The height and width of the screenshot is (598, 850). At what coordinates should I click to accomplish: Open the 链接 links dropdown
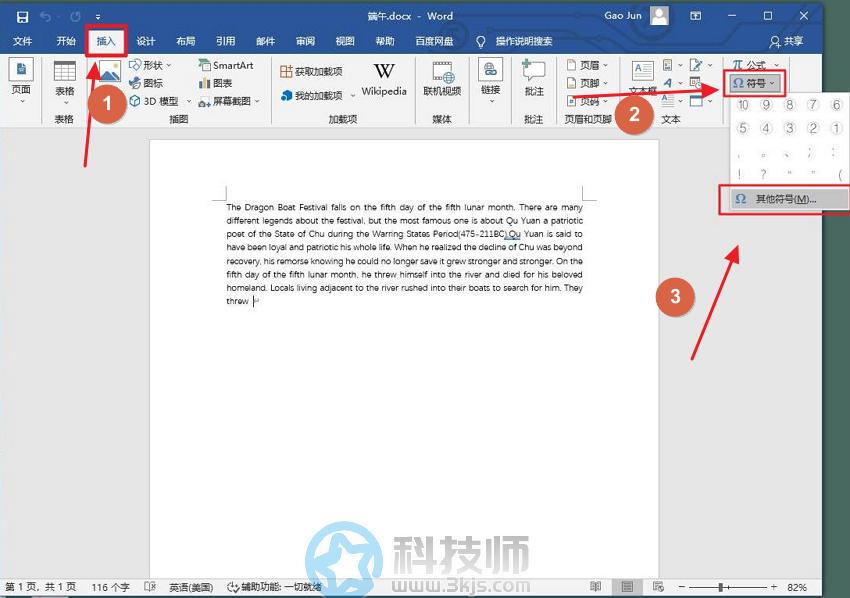[491, 81]
